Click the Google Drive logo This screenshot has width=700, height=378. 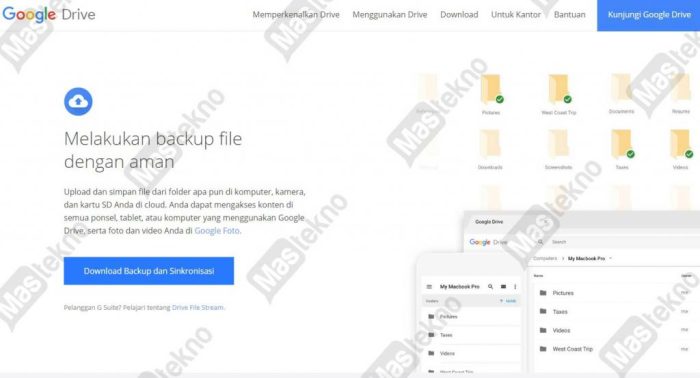(x=49, y=14)
